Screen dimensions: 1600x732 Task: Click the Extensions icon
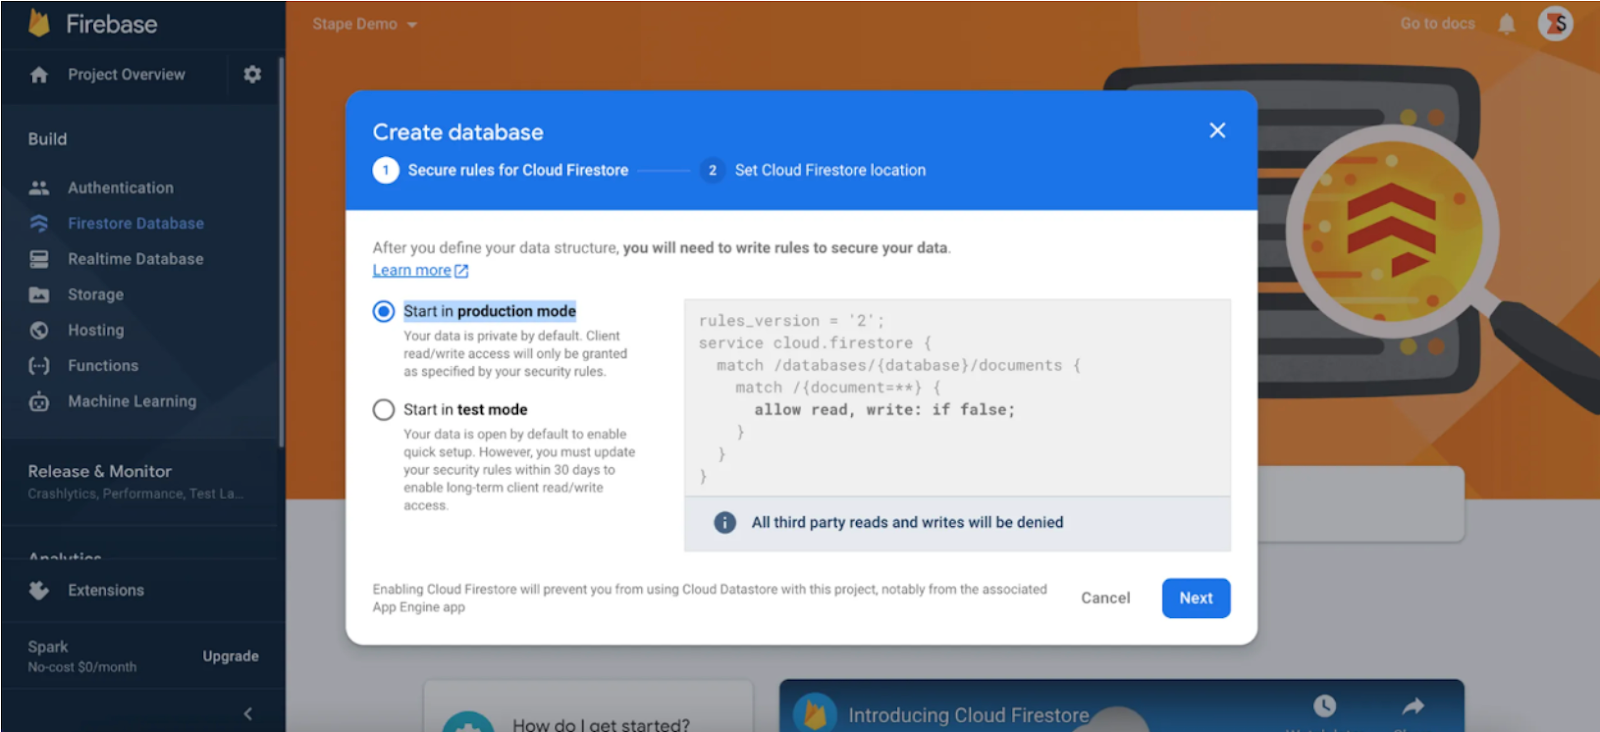39,590
